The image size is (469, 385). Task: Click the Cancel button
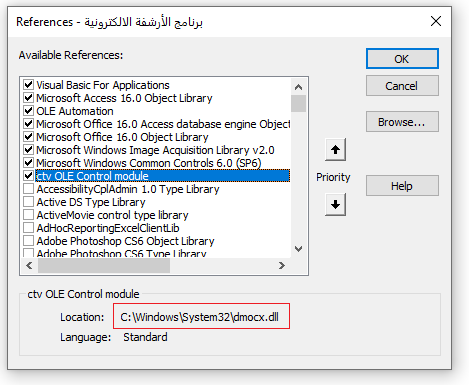(x=402, y=86)
